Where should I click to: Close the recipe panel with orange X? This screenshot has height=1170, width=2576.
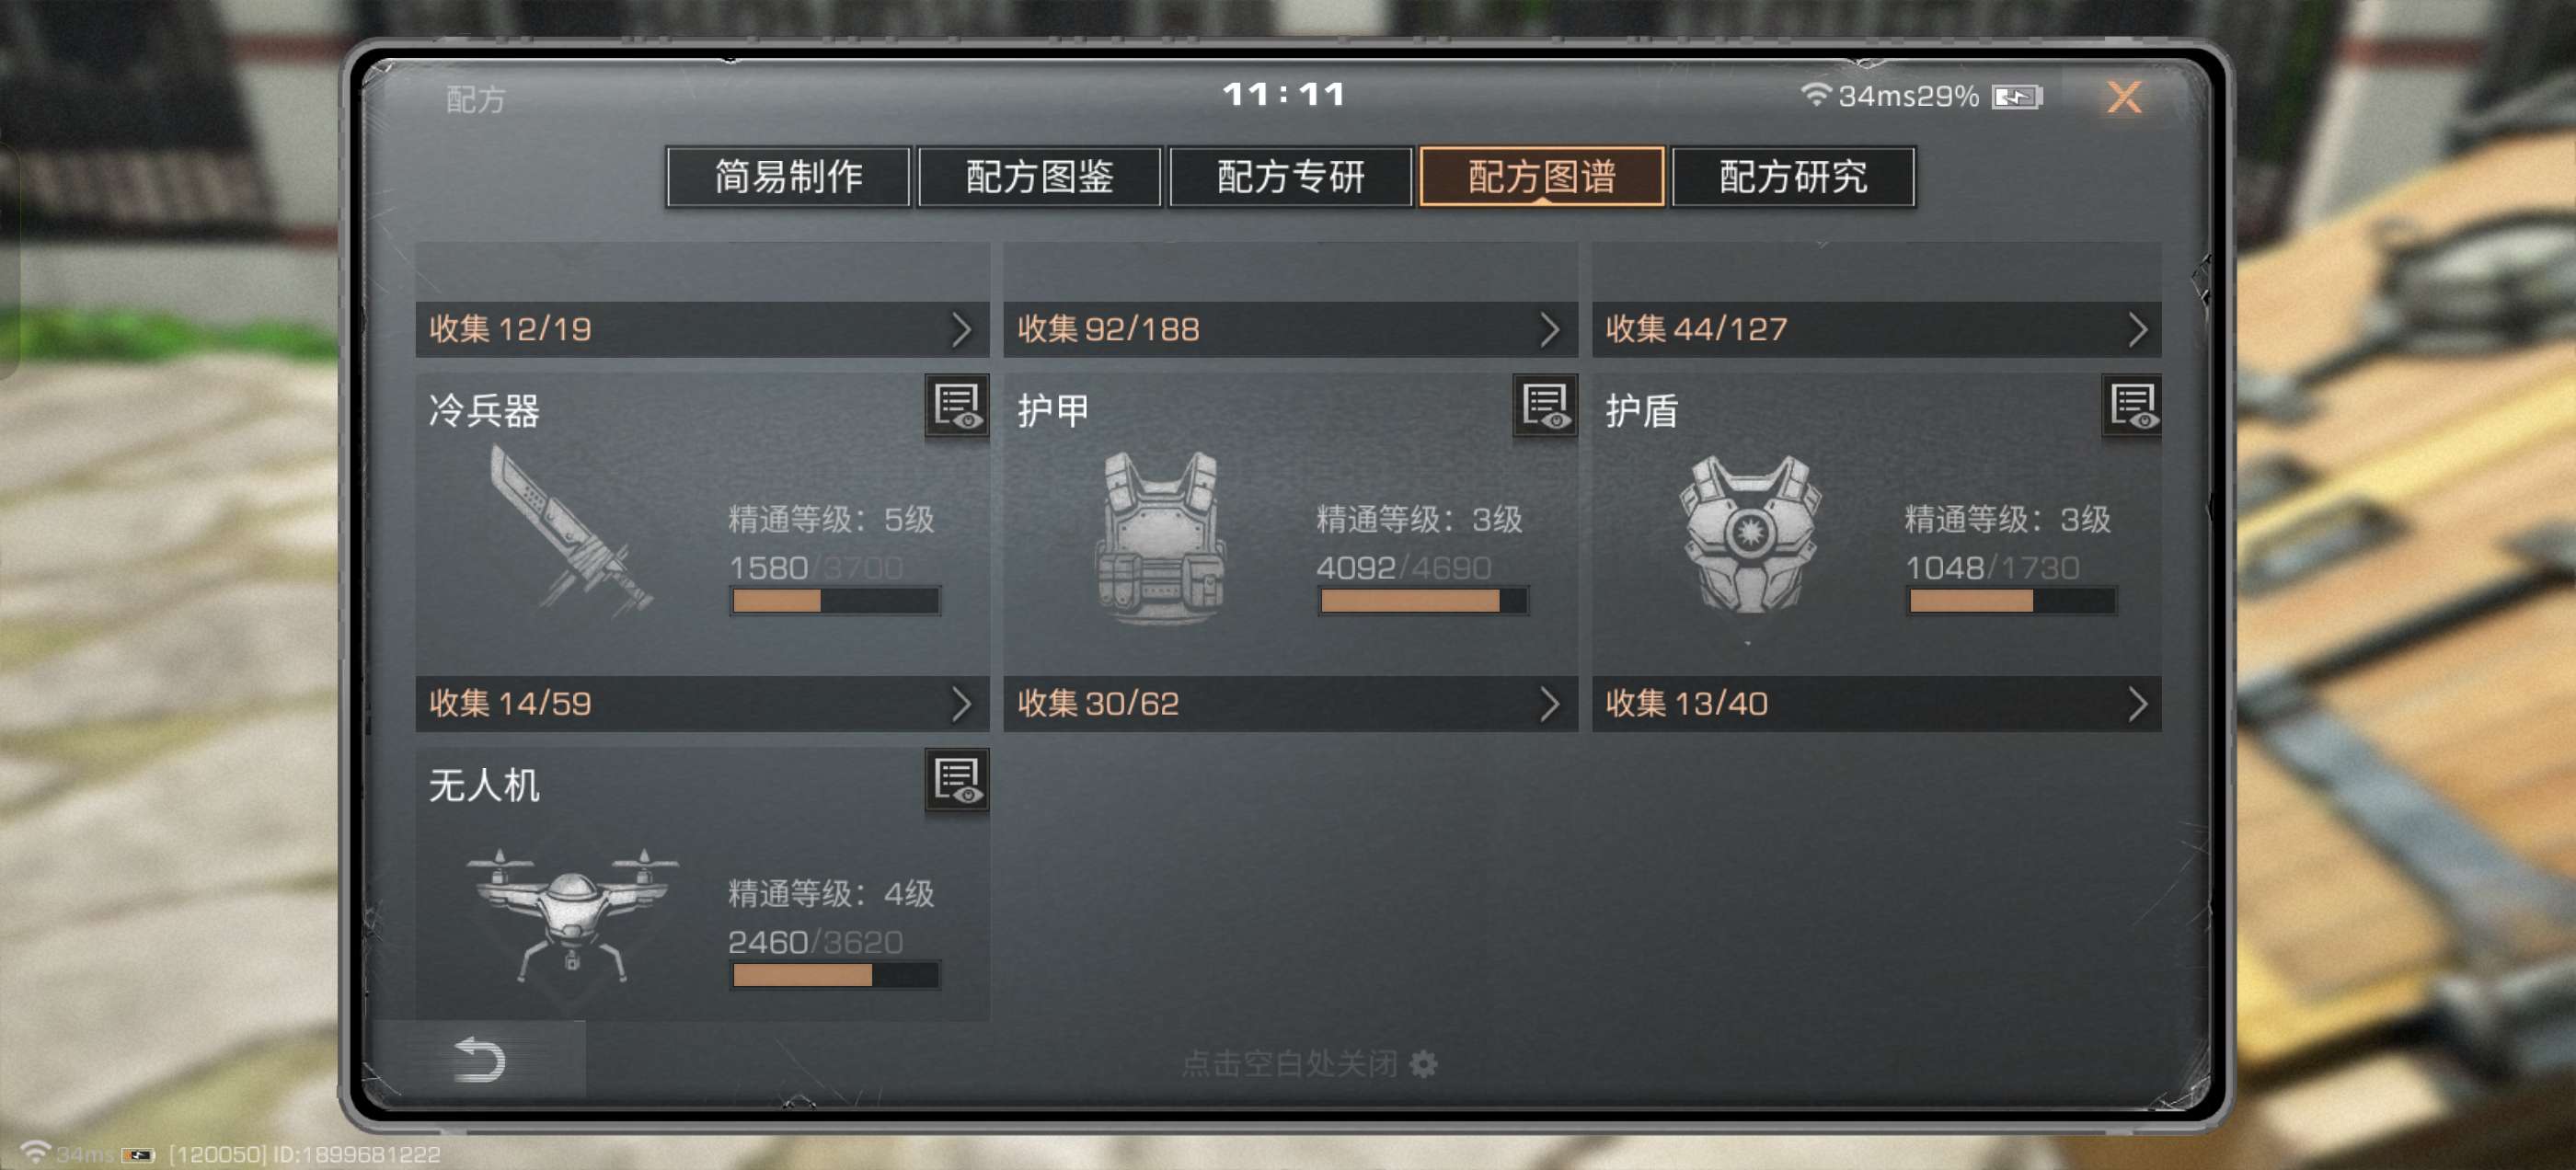2124,97
